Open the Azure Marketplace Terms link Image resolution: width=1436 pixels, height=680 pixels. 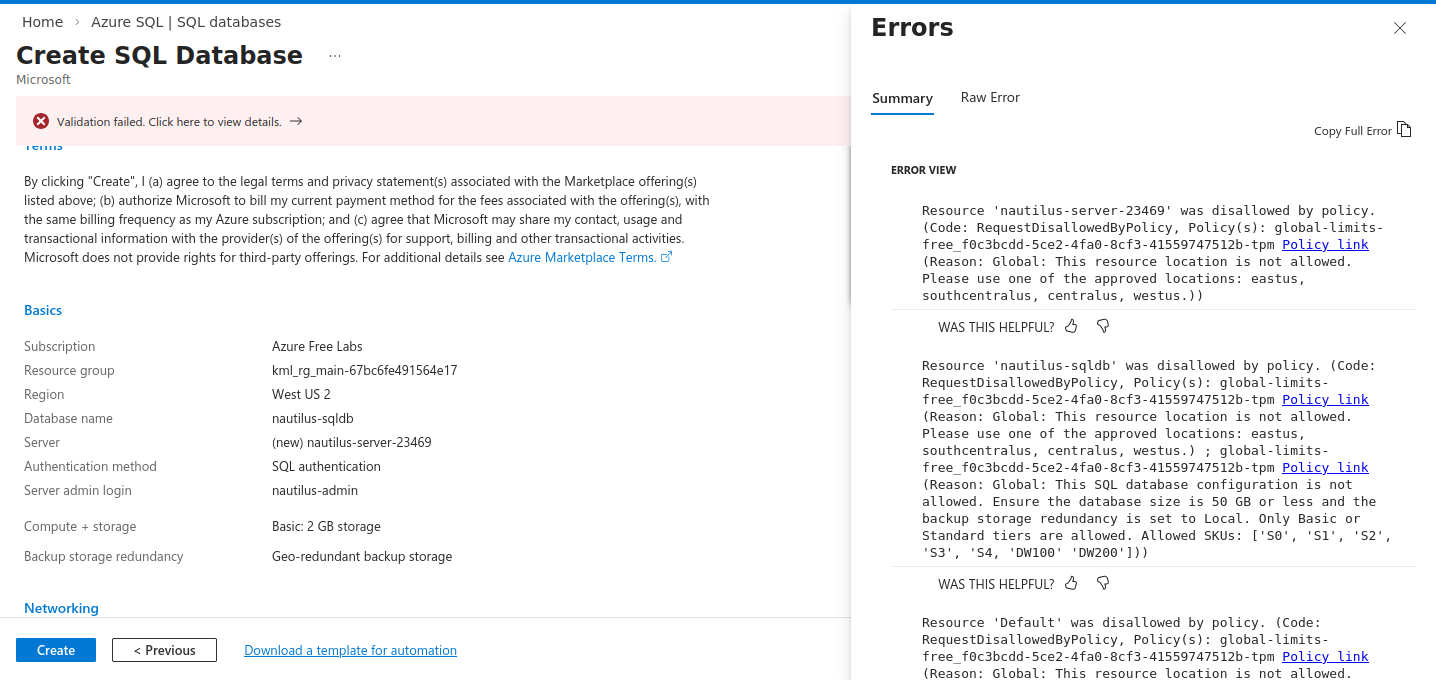(x=582, y=257)
